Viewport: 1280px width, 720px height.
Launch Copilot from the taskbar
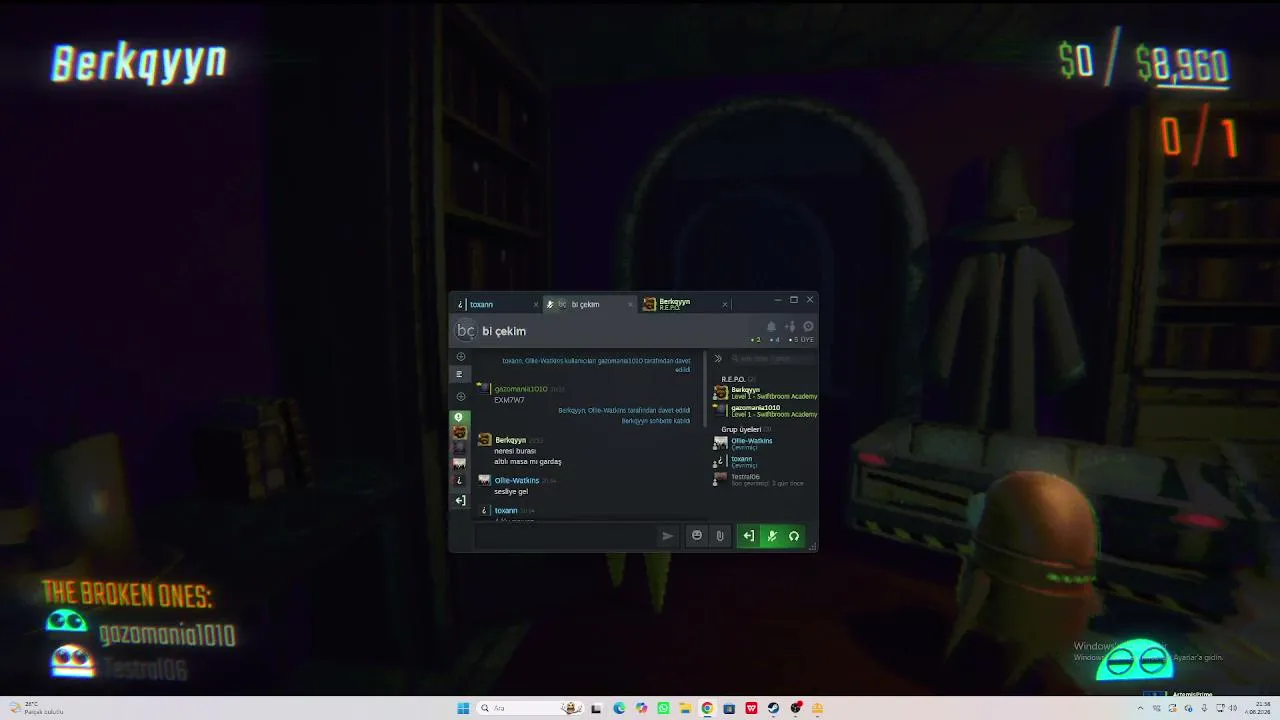tap(641, 708)
